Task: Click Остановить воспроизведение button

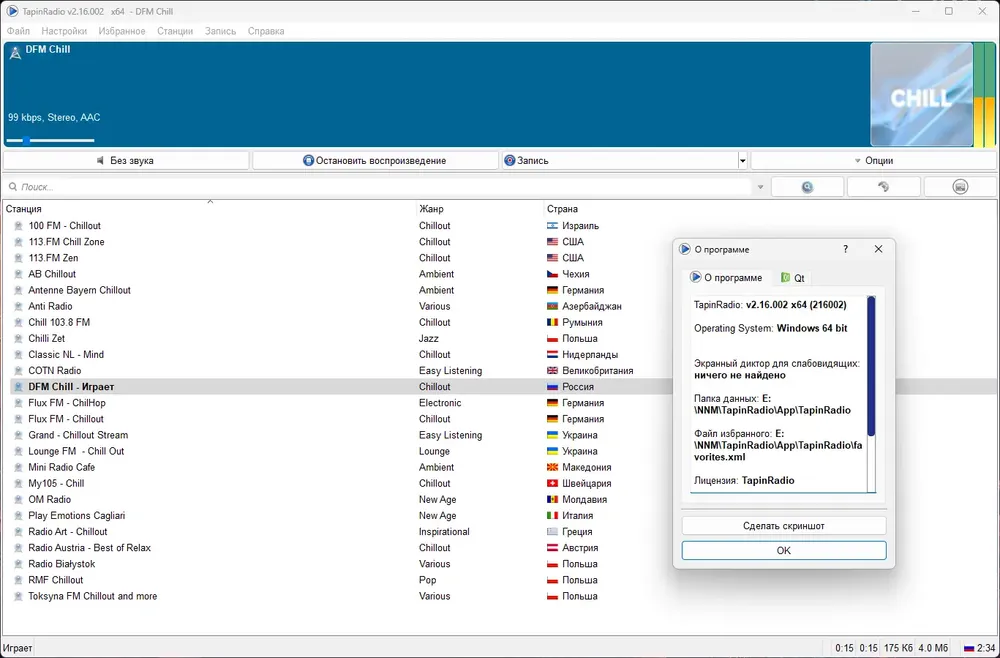Action: [375, 161]
